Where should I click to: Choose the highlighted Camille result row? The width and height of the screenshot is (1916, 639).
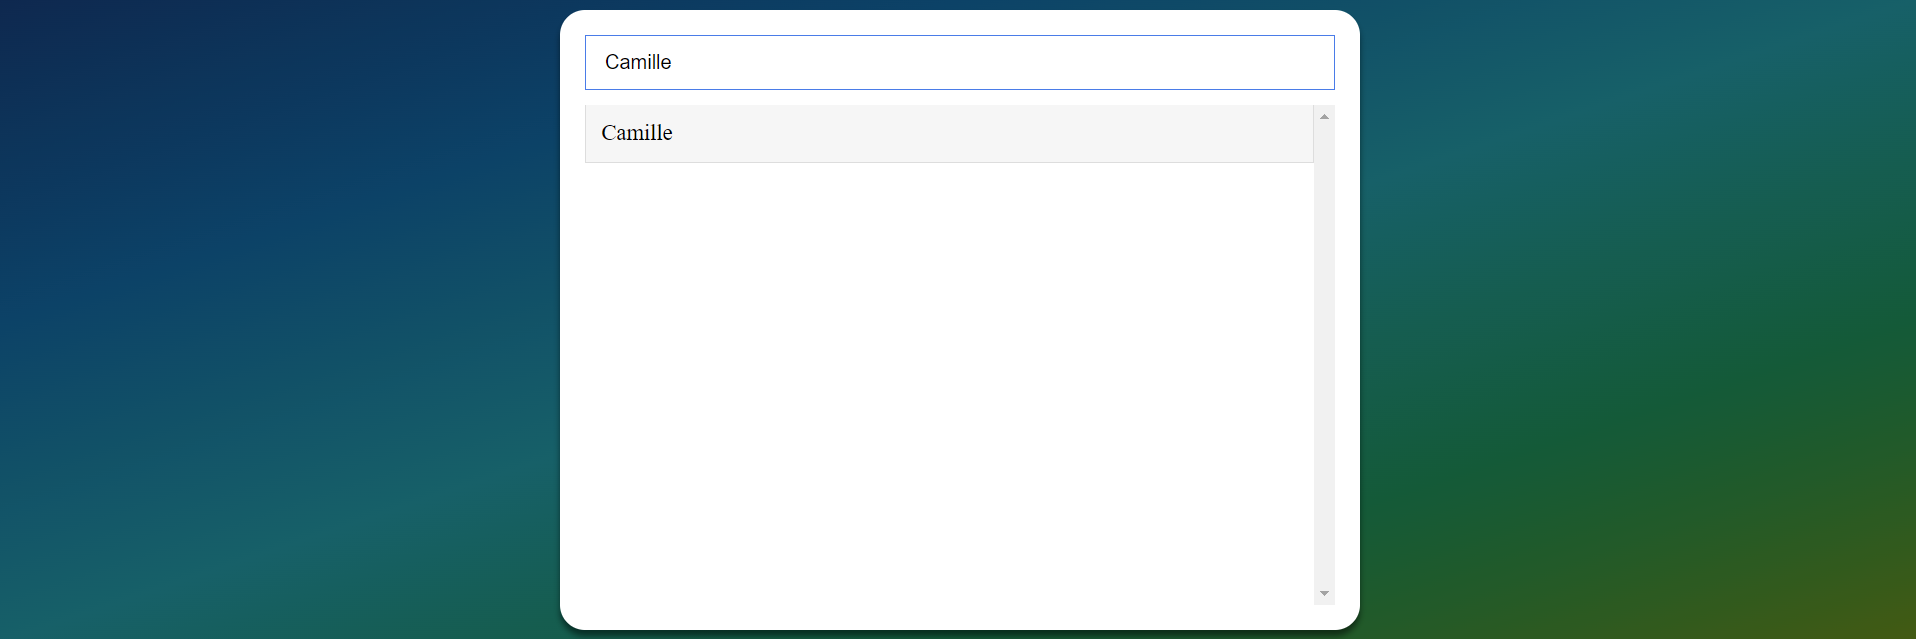point(949,133)
